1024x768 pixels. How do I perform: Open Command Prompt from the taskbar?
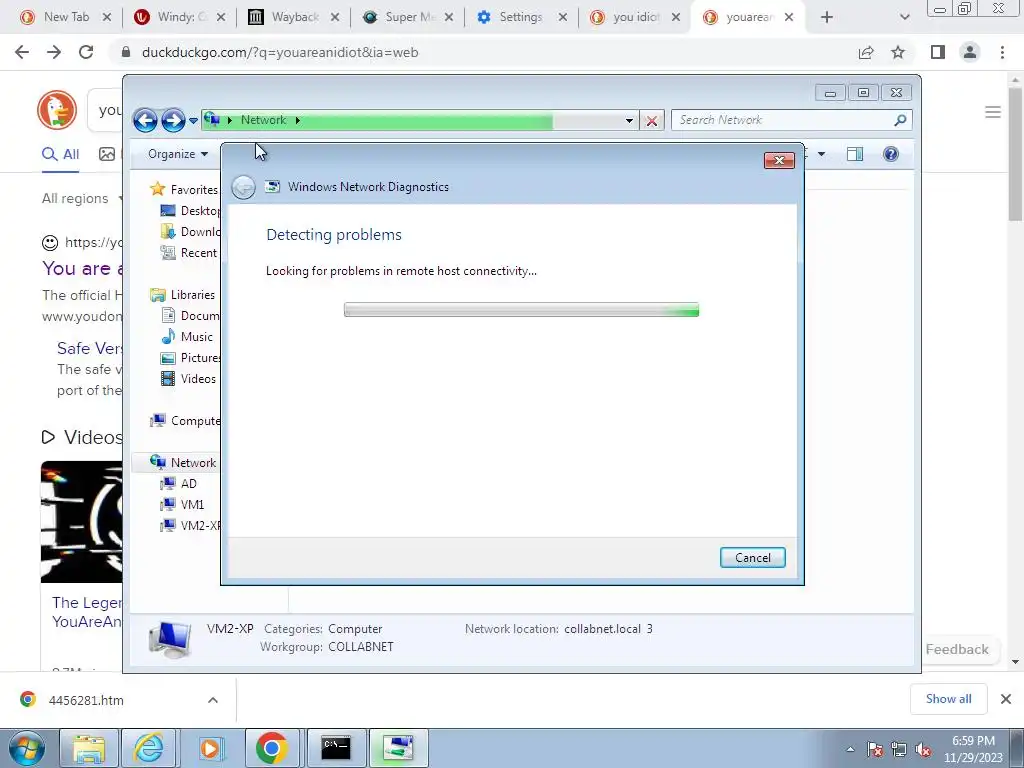(336, 748)
